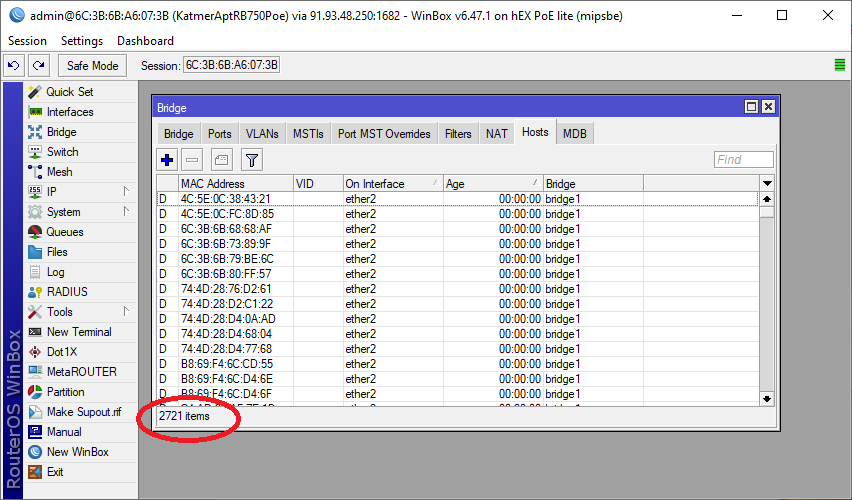Open Quick Set in the sidebar
The width and height of the screenshot is (852, 500).
(x=80, y=92)
